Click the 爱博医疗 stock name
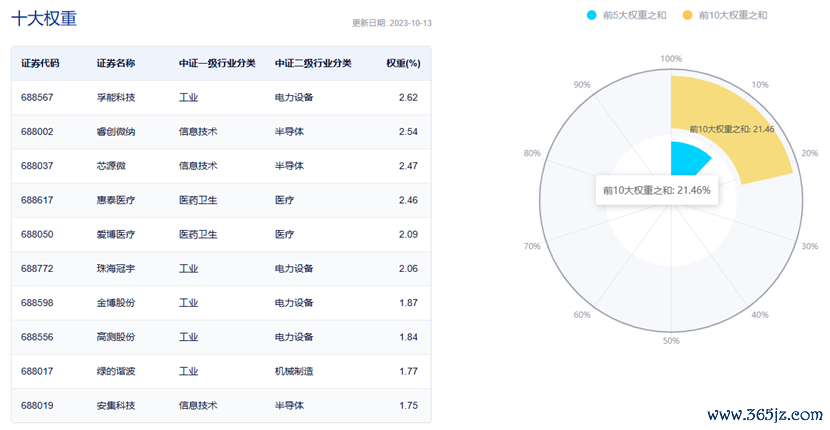Screen dimensions: 830x430 tap(116, 235)
